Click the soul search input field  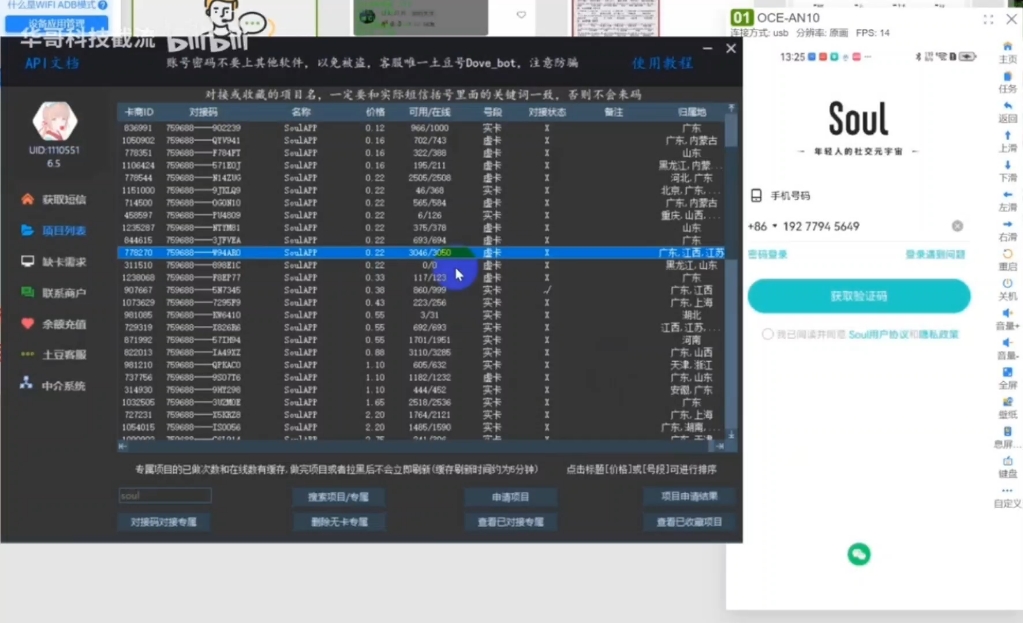pyautogui.click(x=165, y=496)
